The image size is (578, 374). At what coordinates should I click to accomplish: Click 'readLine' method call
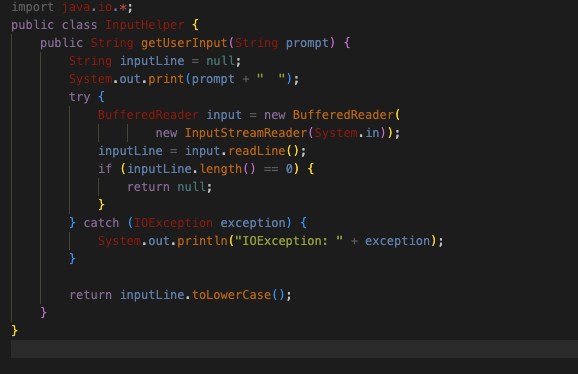(x=257, y=151)
